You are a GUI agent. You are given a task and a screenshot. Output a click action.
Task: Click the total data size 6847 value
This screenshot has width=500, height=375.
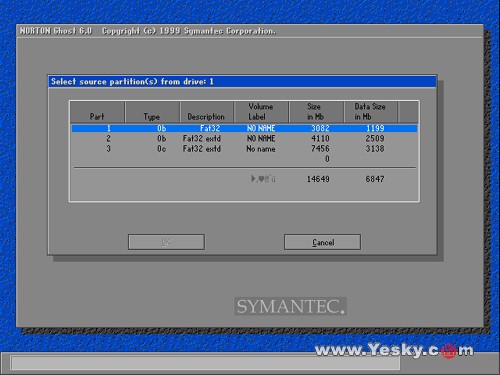375,179
